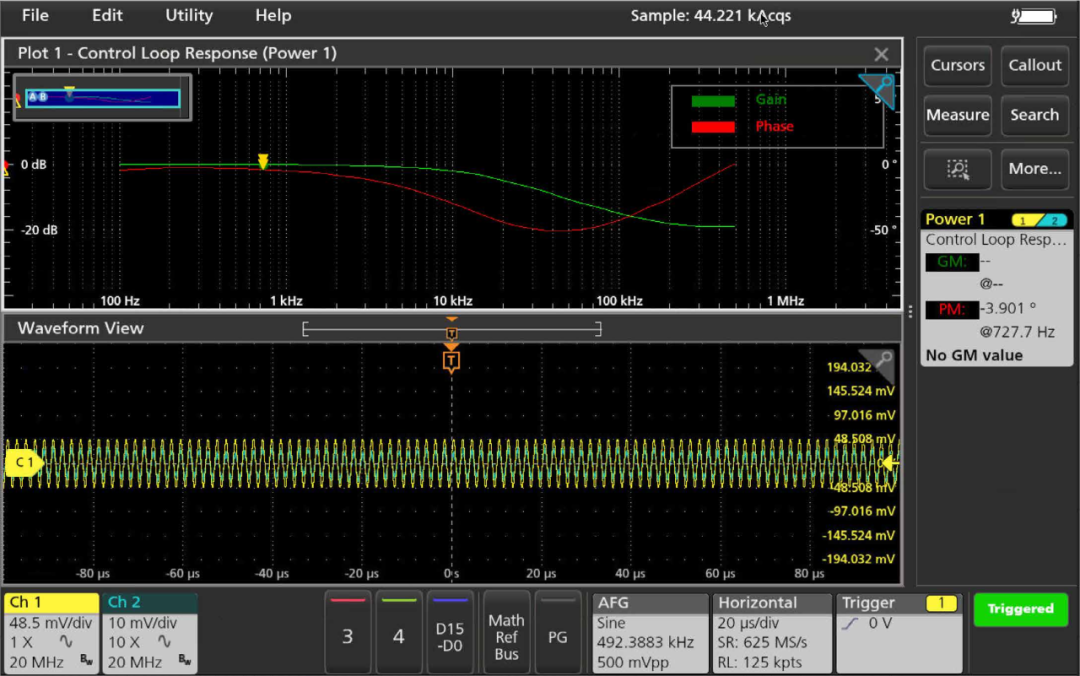This screenshot has height=676, width=1080.
Task: Open More... options menu
Action: (1034, 169)
